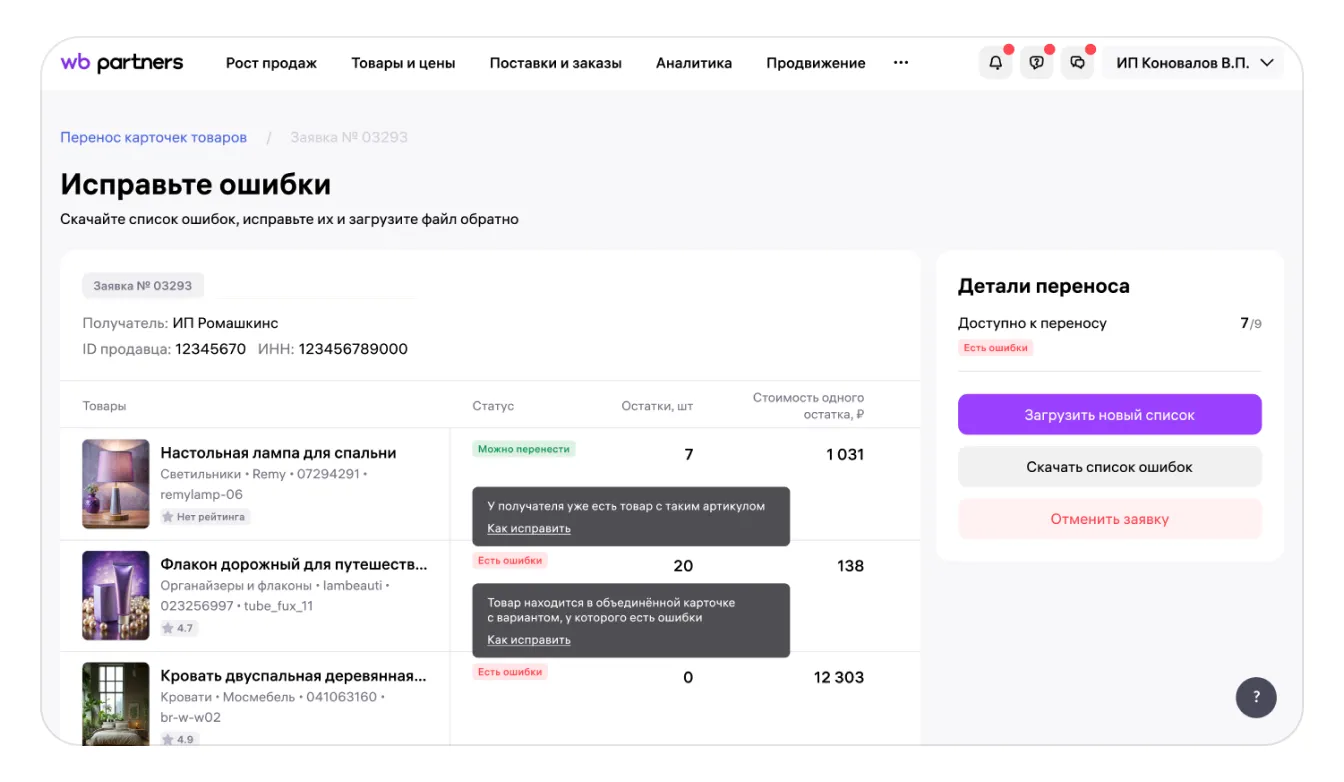Click the 'Есть ошибки' status on Флакон дорожный
This screenshot has width=1344, height=782.
point(510,561)
